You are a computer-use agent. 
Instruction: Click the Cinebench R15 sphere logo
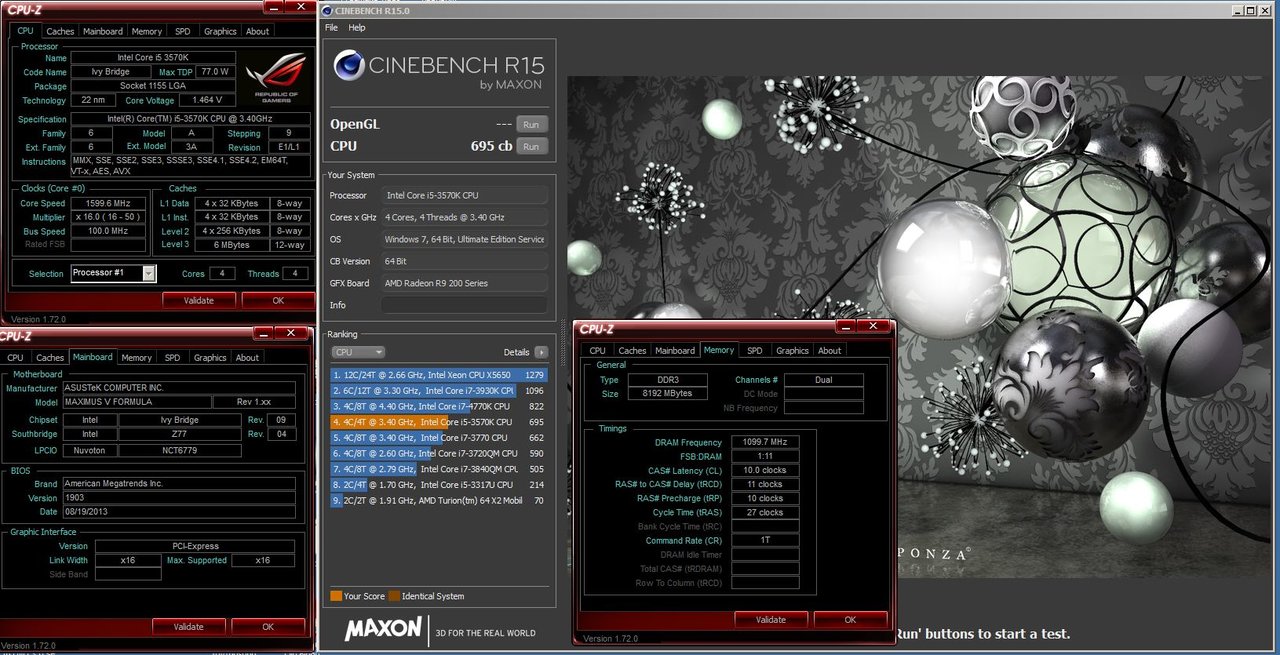[349, 66]
